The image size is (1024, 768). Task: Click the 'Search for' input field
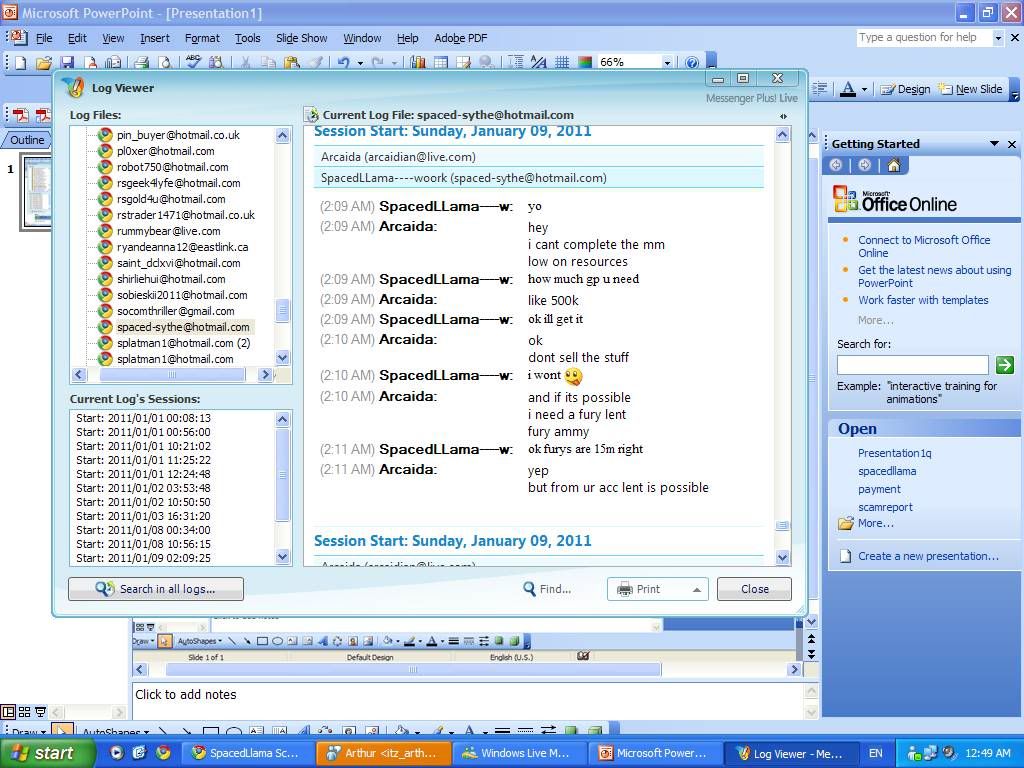tap(912, 364)
